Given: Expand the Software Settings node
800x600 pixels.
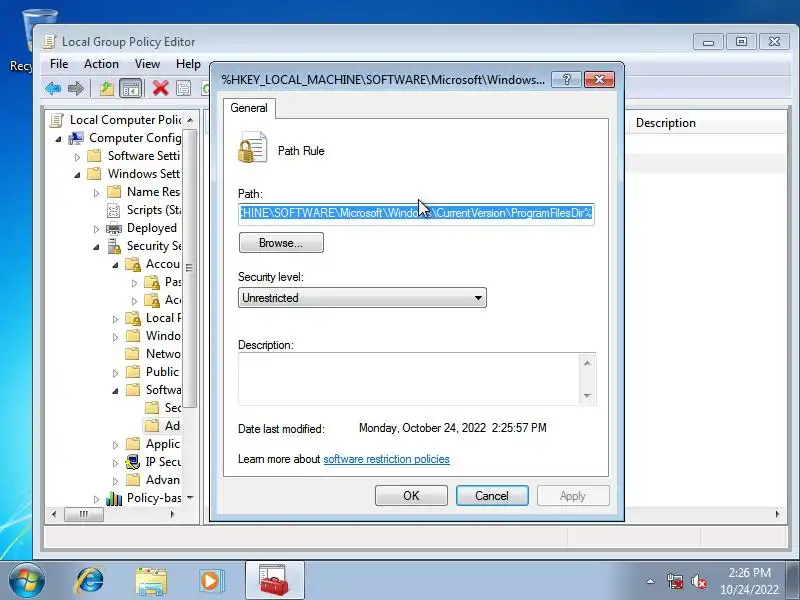Looking at the screenshot, I should point(78,157).
